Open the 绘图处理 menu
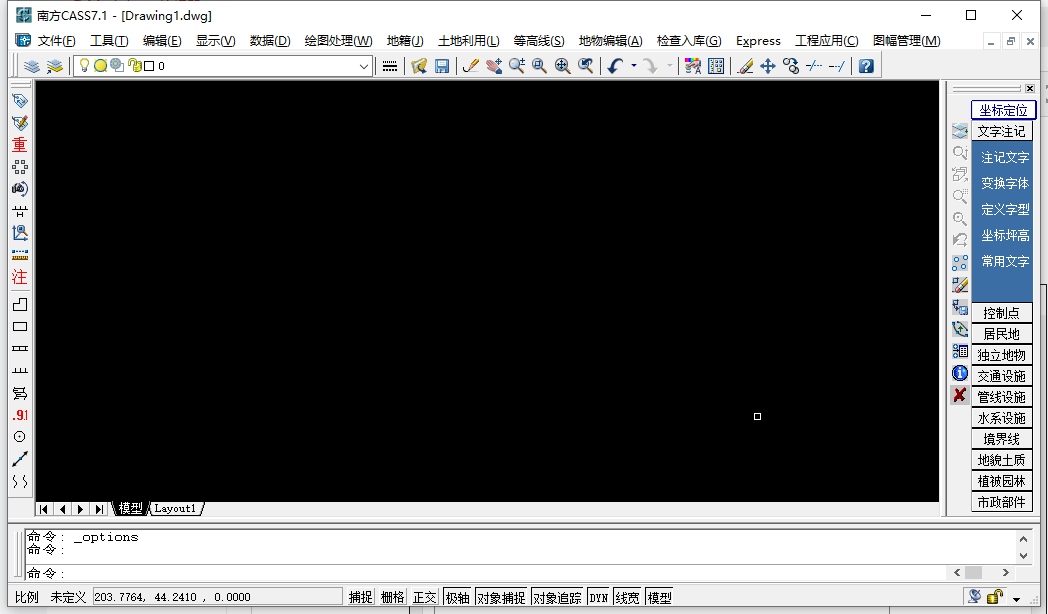Screen dimensions: 1048x614 pyautogui.click(x=340, y=41)
